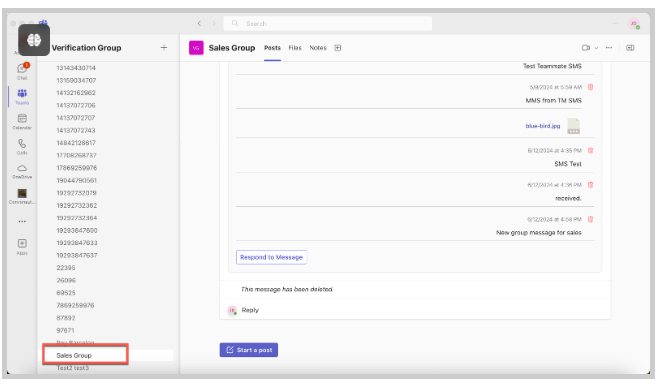Expand the meet video dropdown chevron
The width and height of the screenshot is (664, 387).
[x=596, y=48]
